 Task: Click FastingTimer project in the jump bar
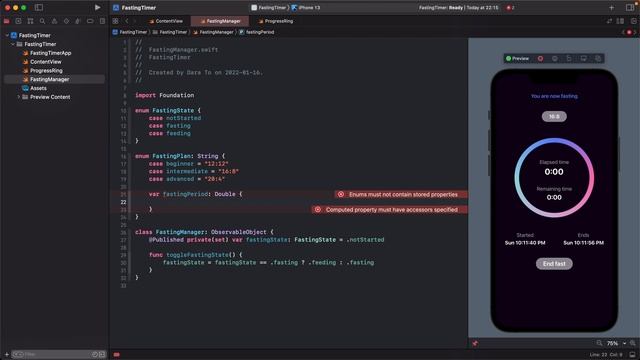coord(130,32)
